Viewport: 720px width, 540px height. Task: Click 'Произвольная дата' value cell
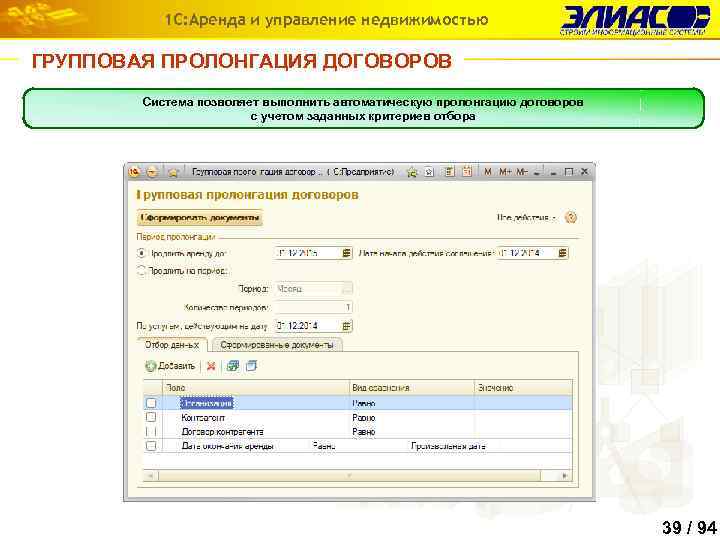(448, 446)
